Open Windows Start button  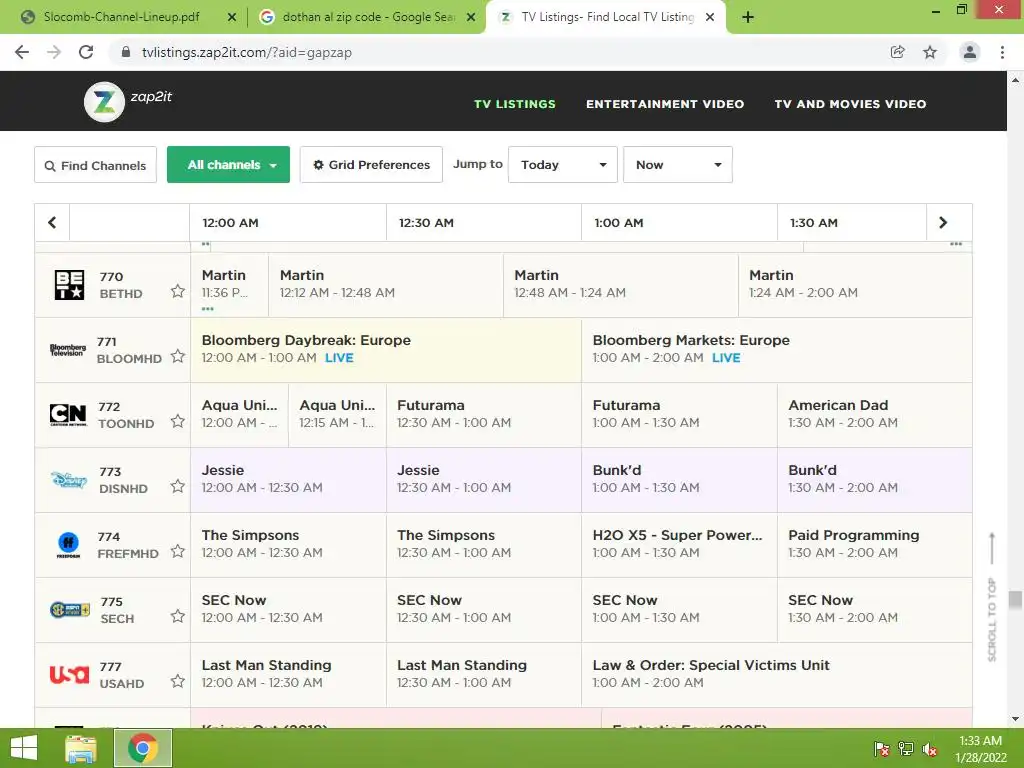[x=24, y=748]
